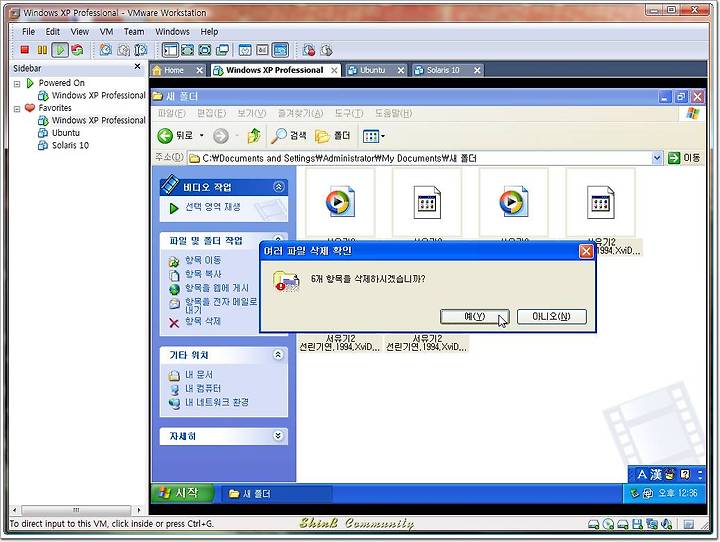Open the 보기(V) menu in Explorer

251,113
